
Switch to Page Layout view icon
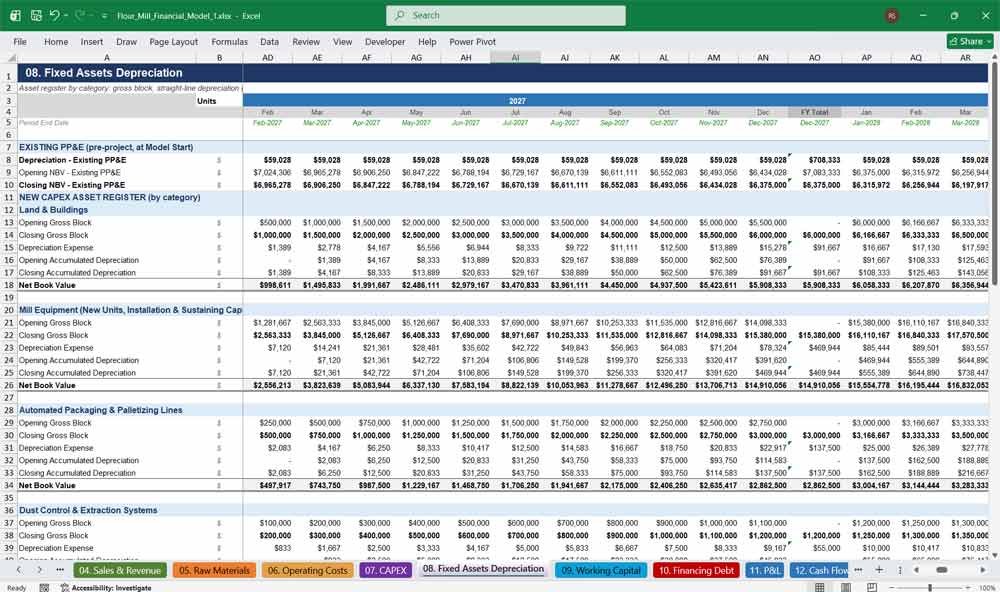[x=845, y=587]
